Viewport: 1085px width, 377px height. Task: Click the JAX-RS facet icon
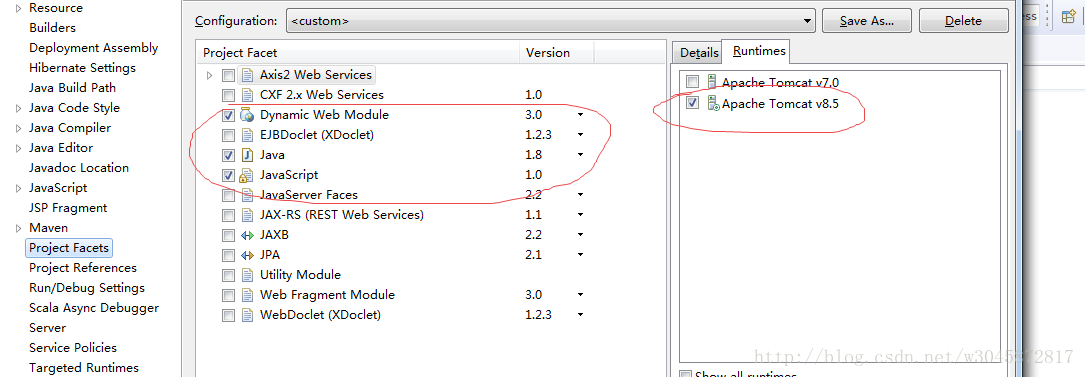(x=247, y=215)
